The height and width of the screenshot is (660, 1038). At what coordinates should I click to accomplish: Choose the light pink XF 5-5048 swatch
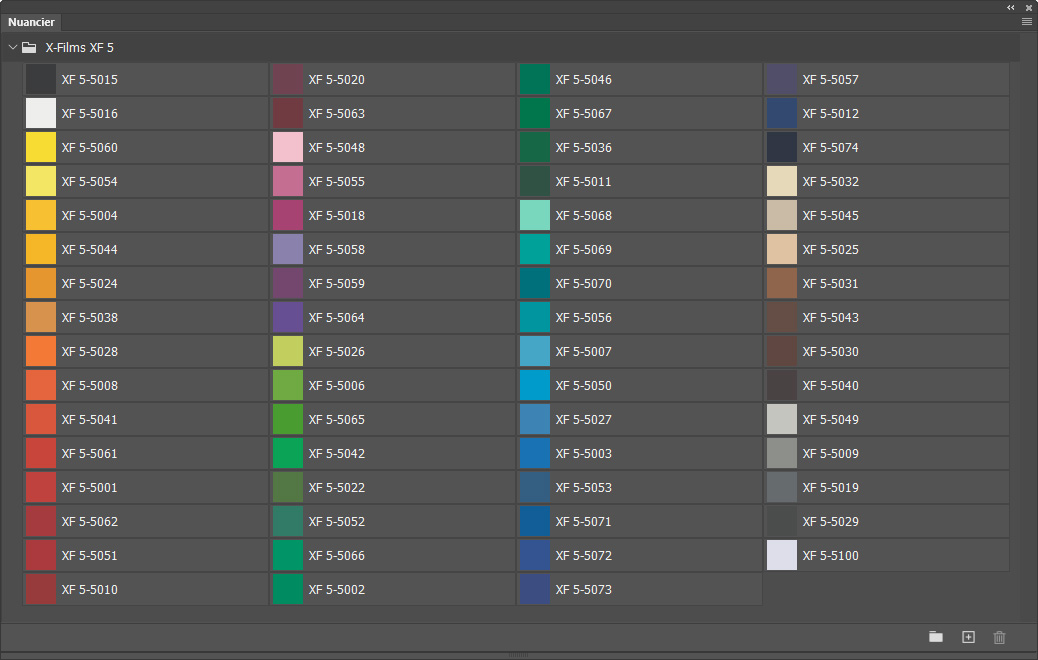(288, 148)
